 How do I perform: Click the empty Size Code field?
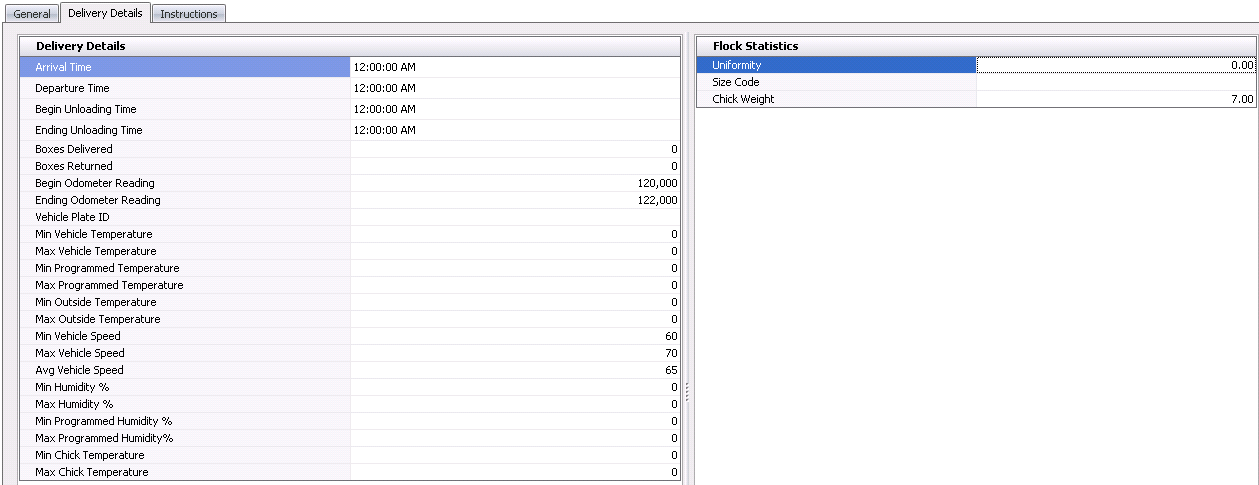(1115, 82)
